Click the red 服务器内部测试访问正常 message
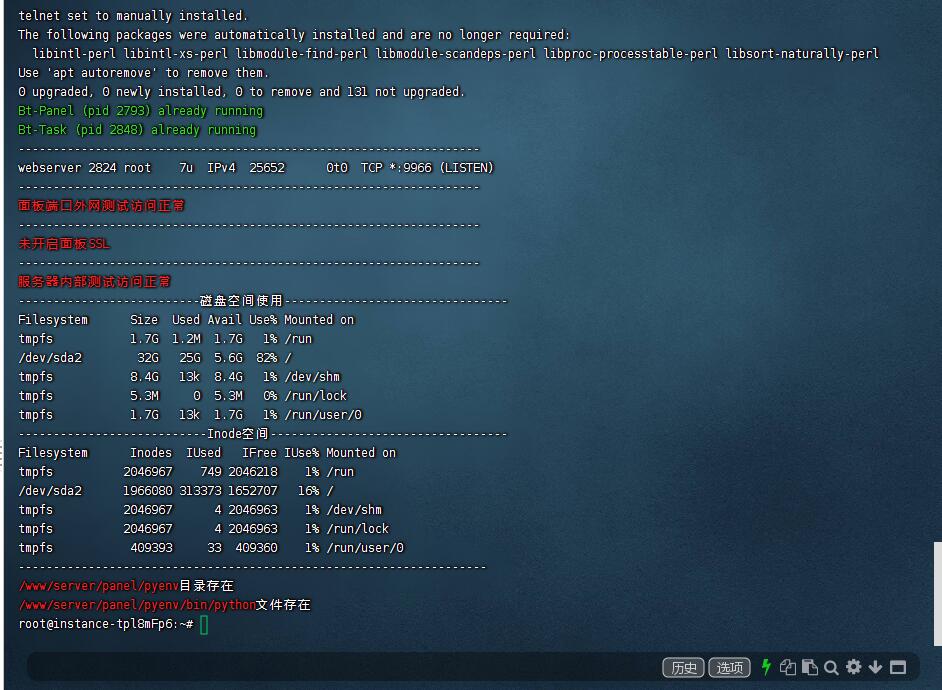This screenshot has height=690, width=942. tap(94, 282)
